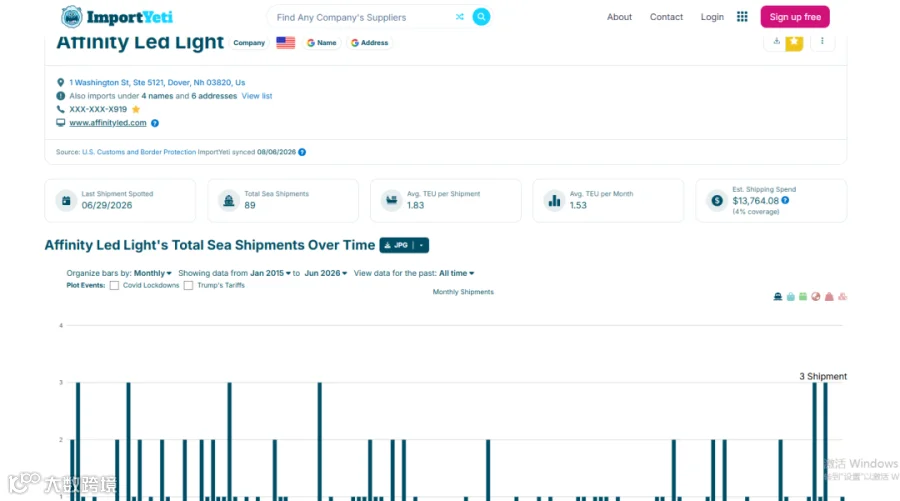Enable the Covid Lockdowns checkbox
The height and width of the screenshot is (501, 900).
pos(114,285)
